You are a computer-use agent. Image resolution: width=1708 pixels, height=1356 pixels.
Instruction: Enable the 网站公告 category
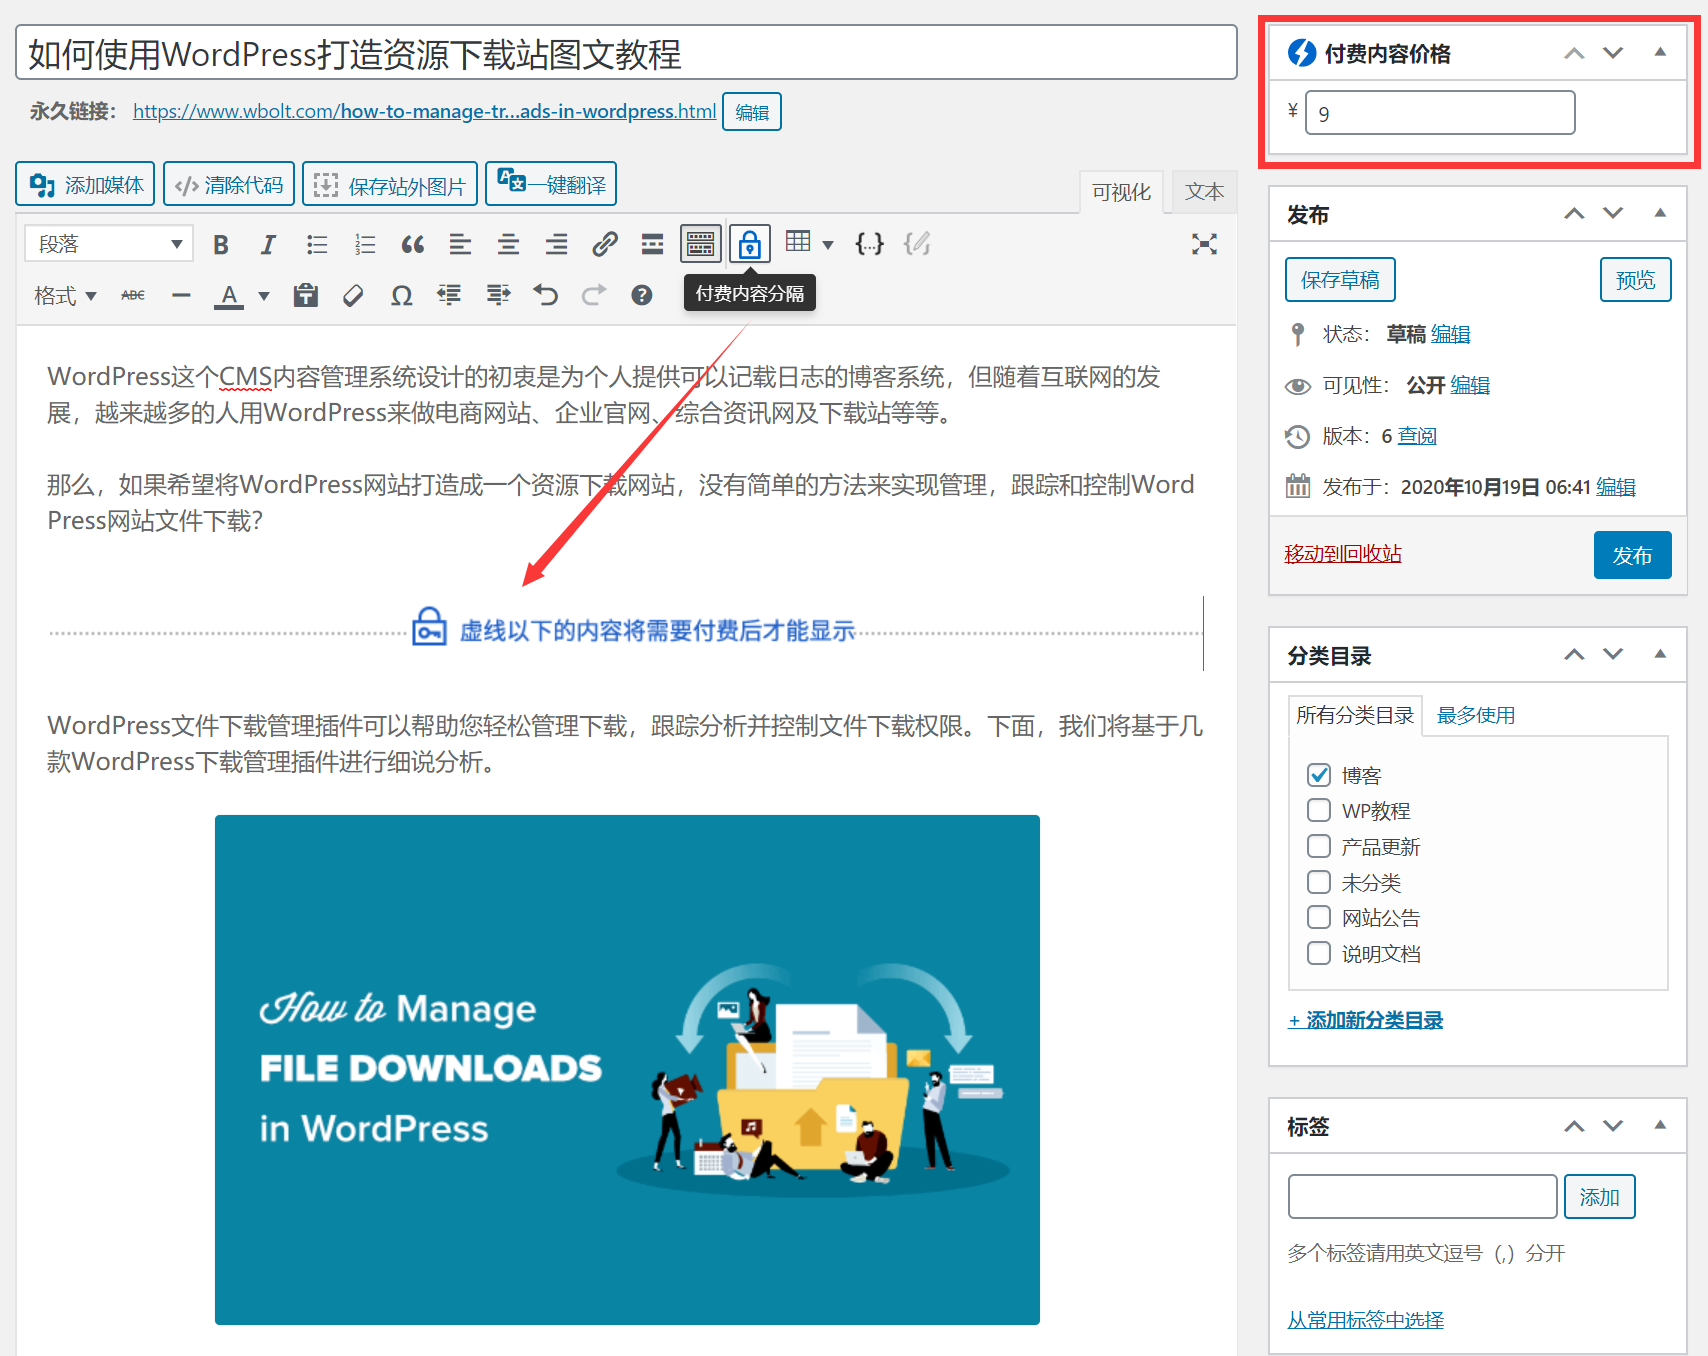point(1319,917)
